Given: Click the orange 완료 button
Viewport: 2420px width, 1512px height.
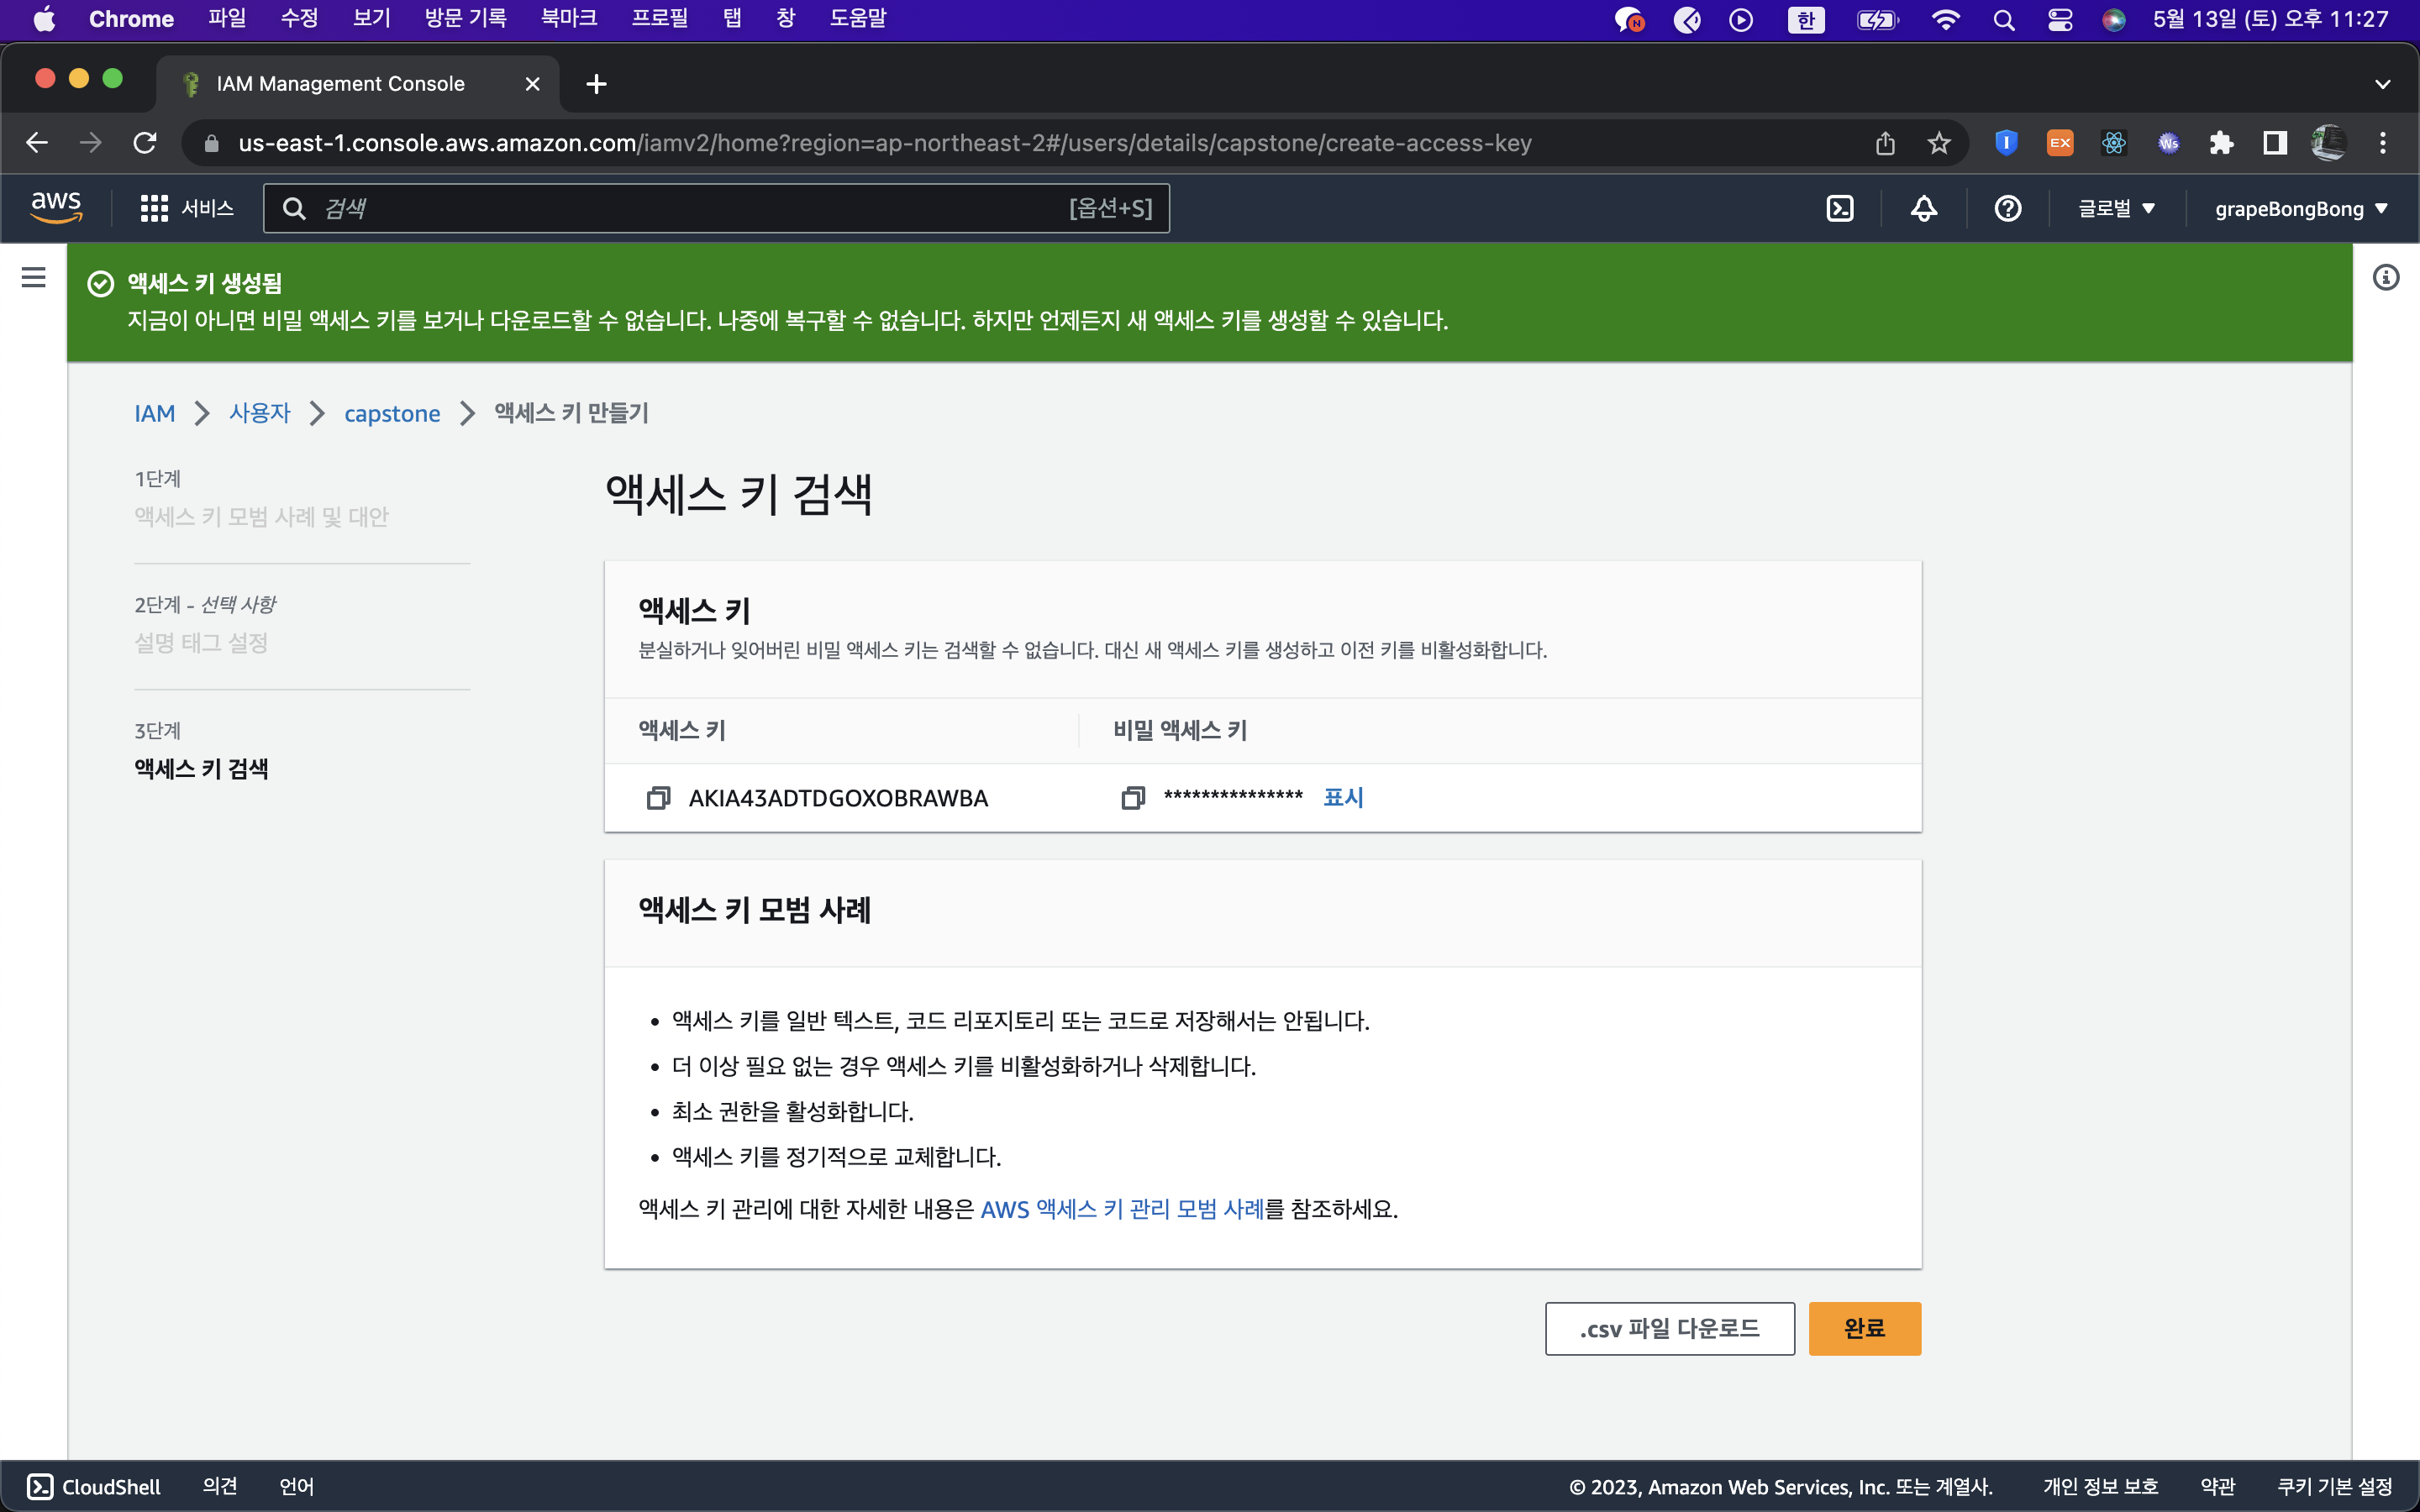Looking at the screenshot, I should click(x=1864, y=1328).
